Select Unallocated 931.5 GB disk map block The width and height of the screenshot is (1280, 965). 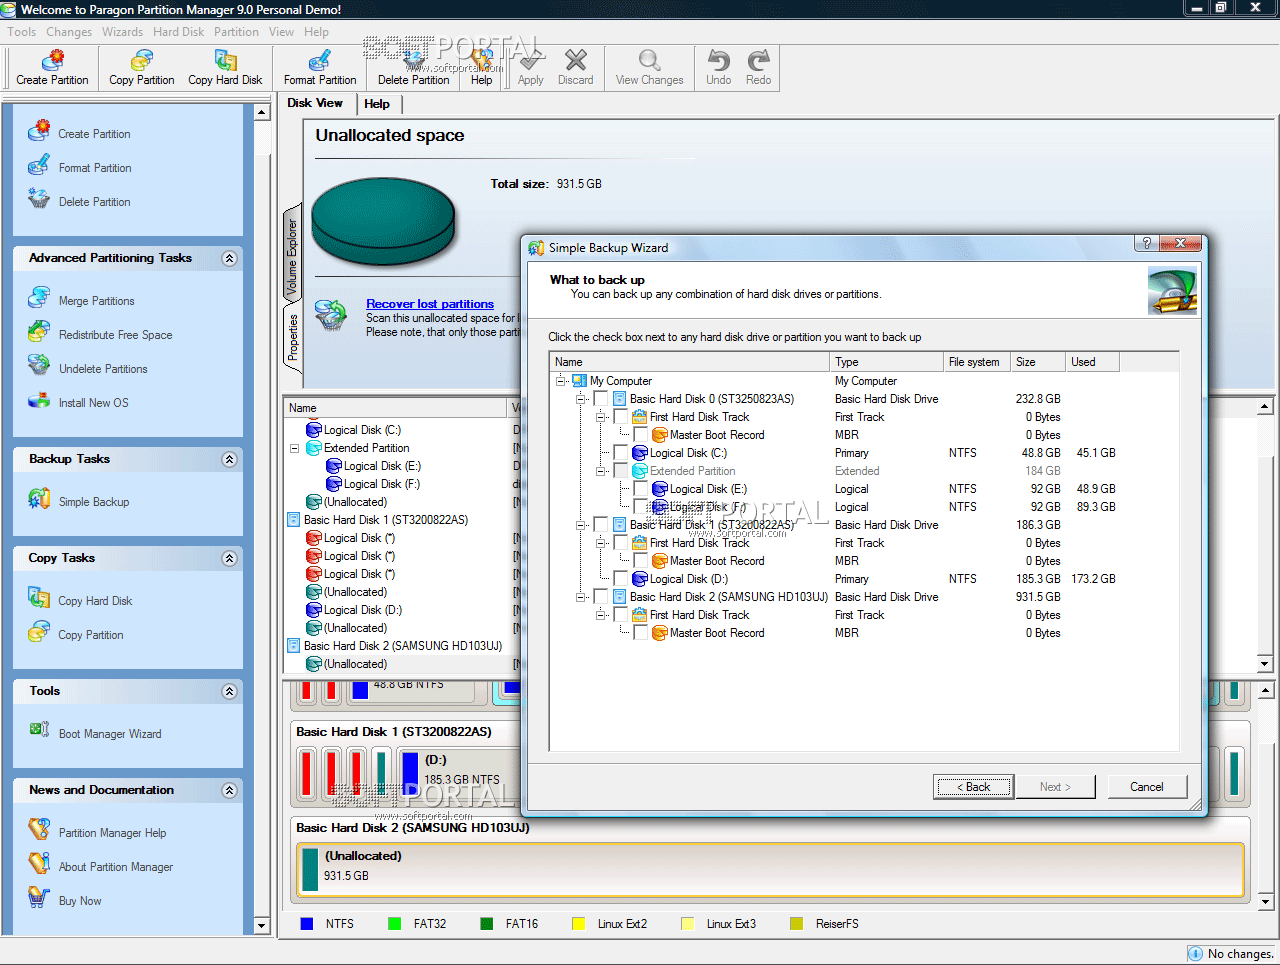770,870
